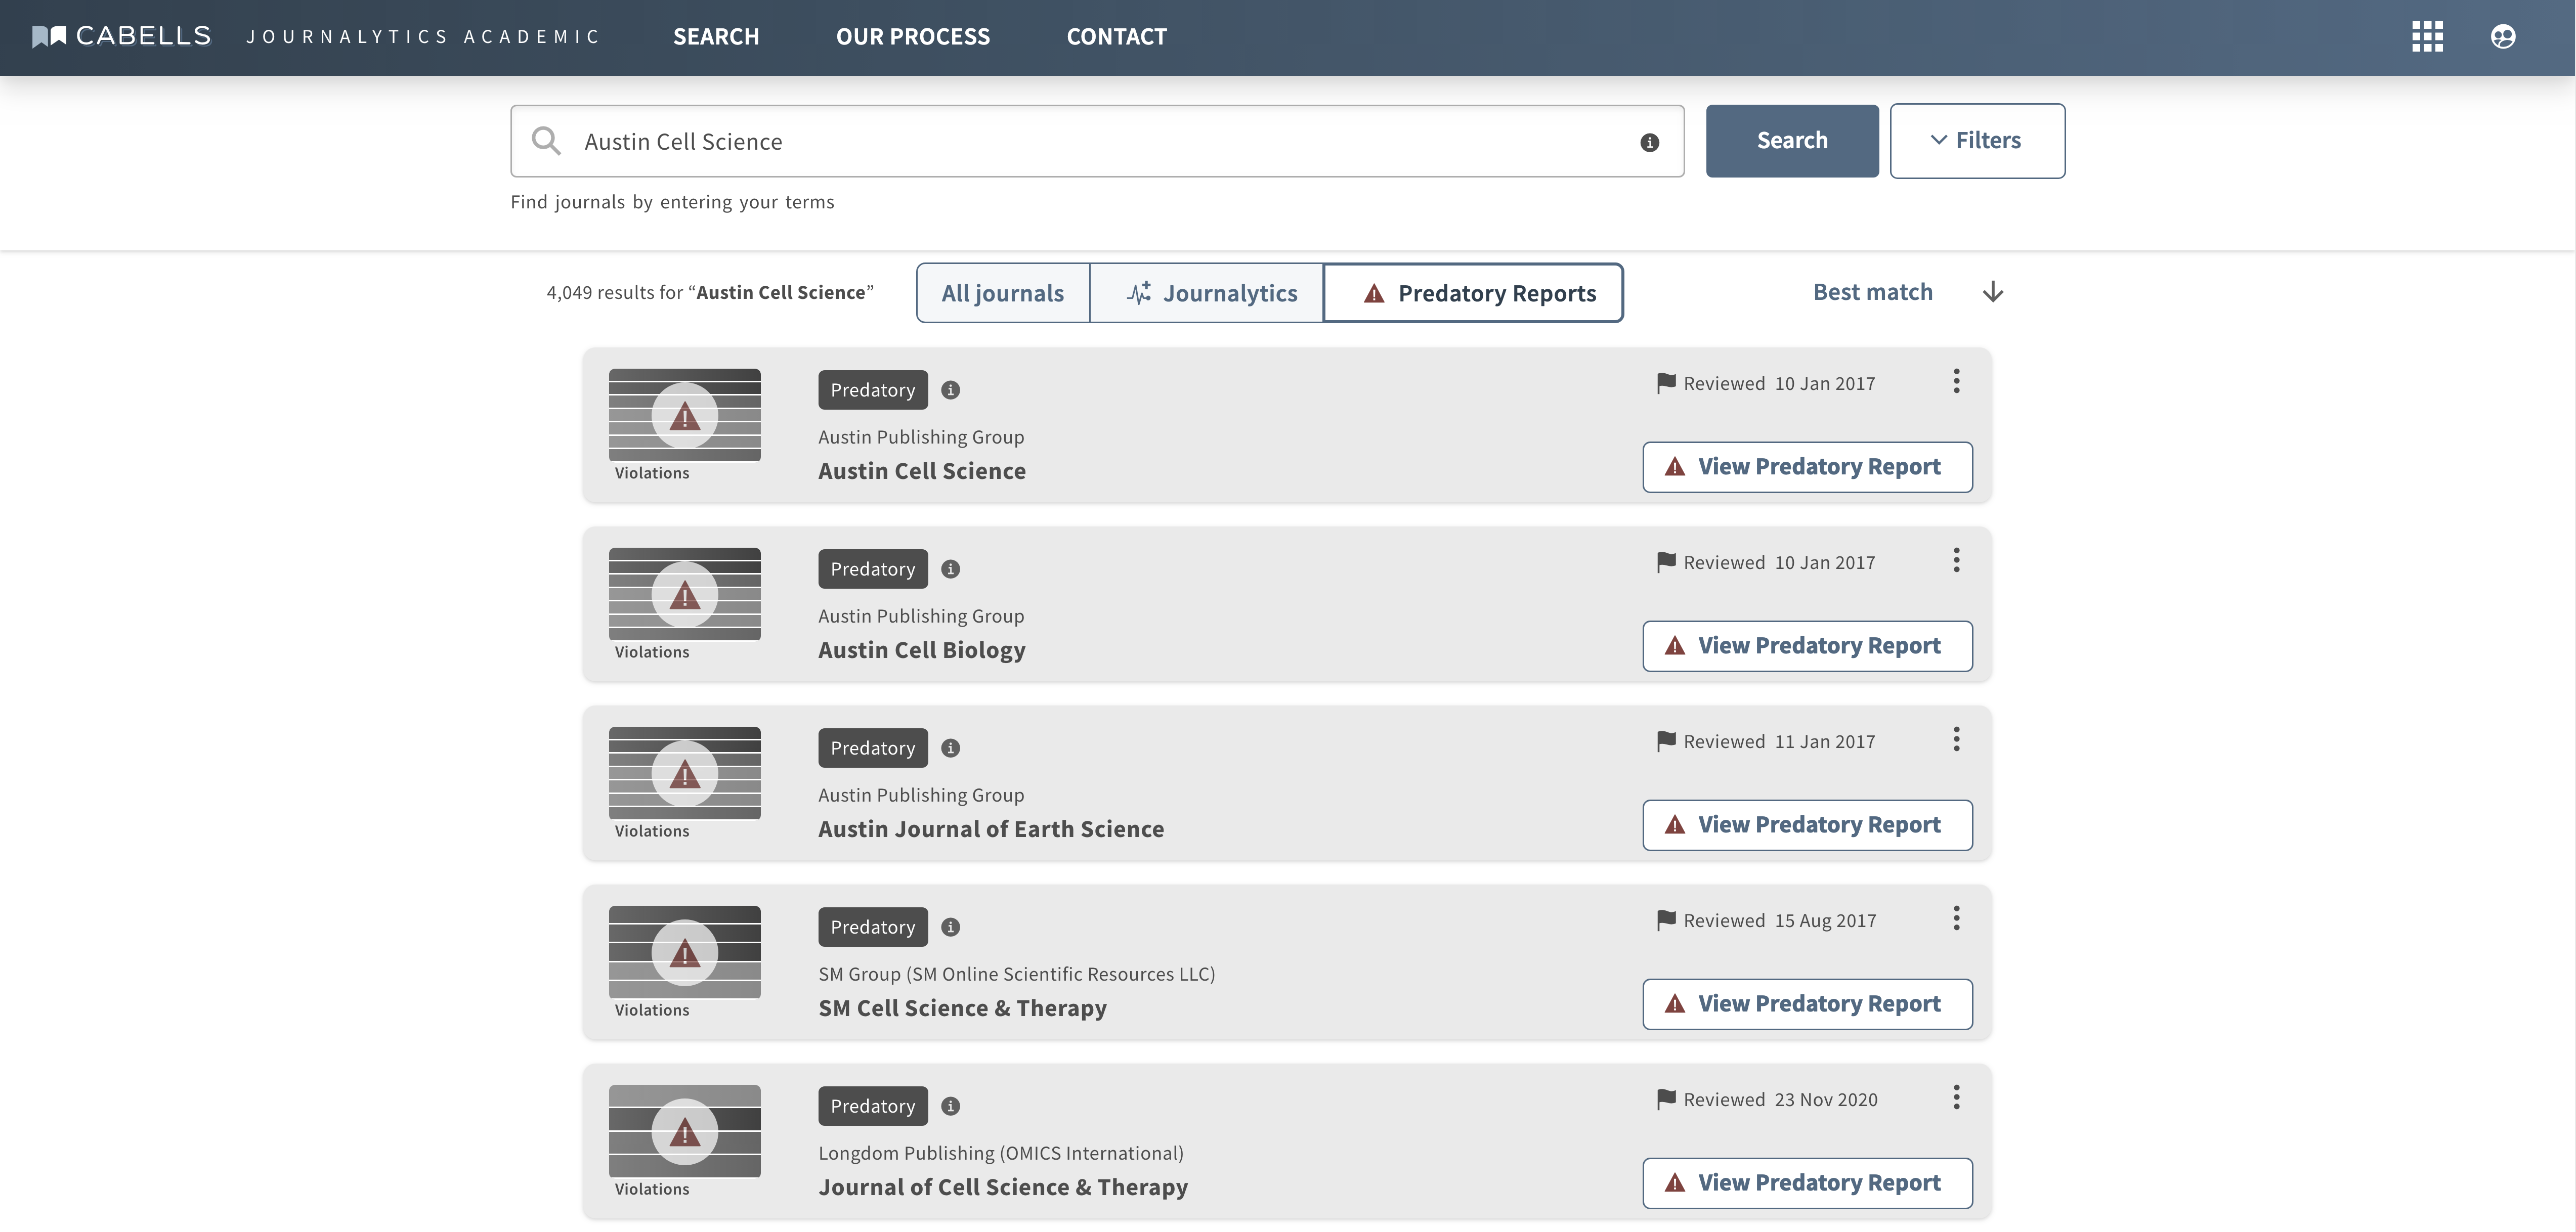Click the search bar info icon
The width and height of the screenshot is (2576, 1232).
pos(1649,143)
